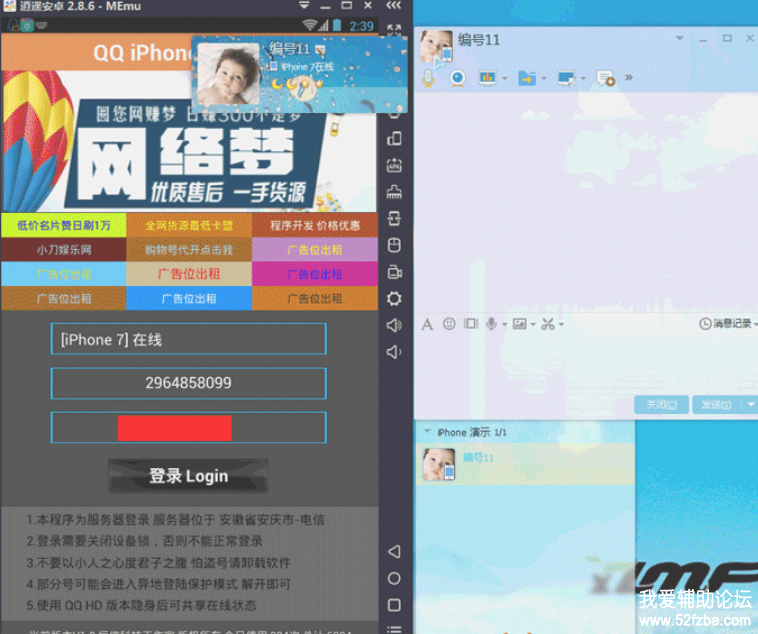Open the dropdown next to the voice message icon
This screenshot has height=634, width=758.
(504, 324)
